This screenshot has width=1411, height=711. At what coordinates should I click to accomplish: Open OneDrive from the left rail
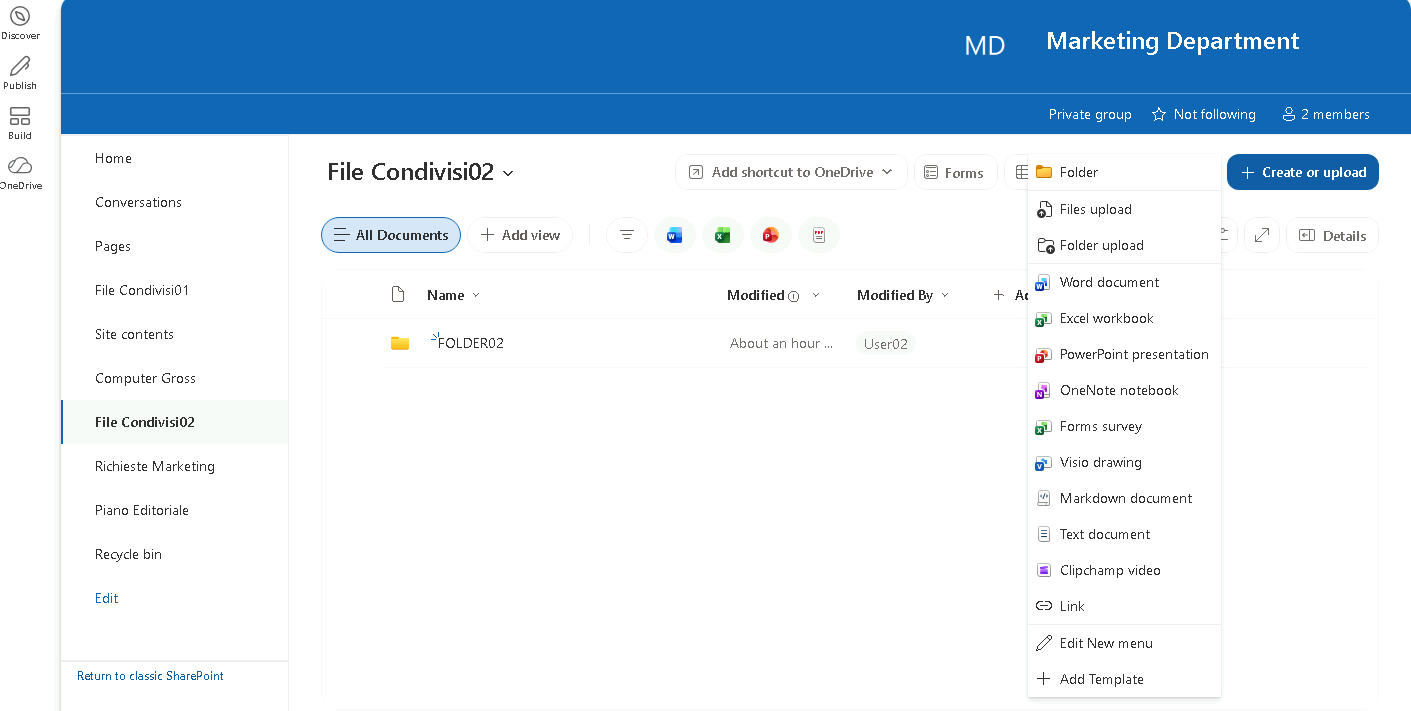click(20, 172)
